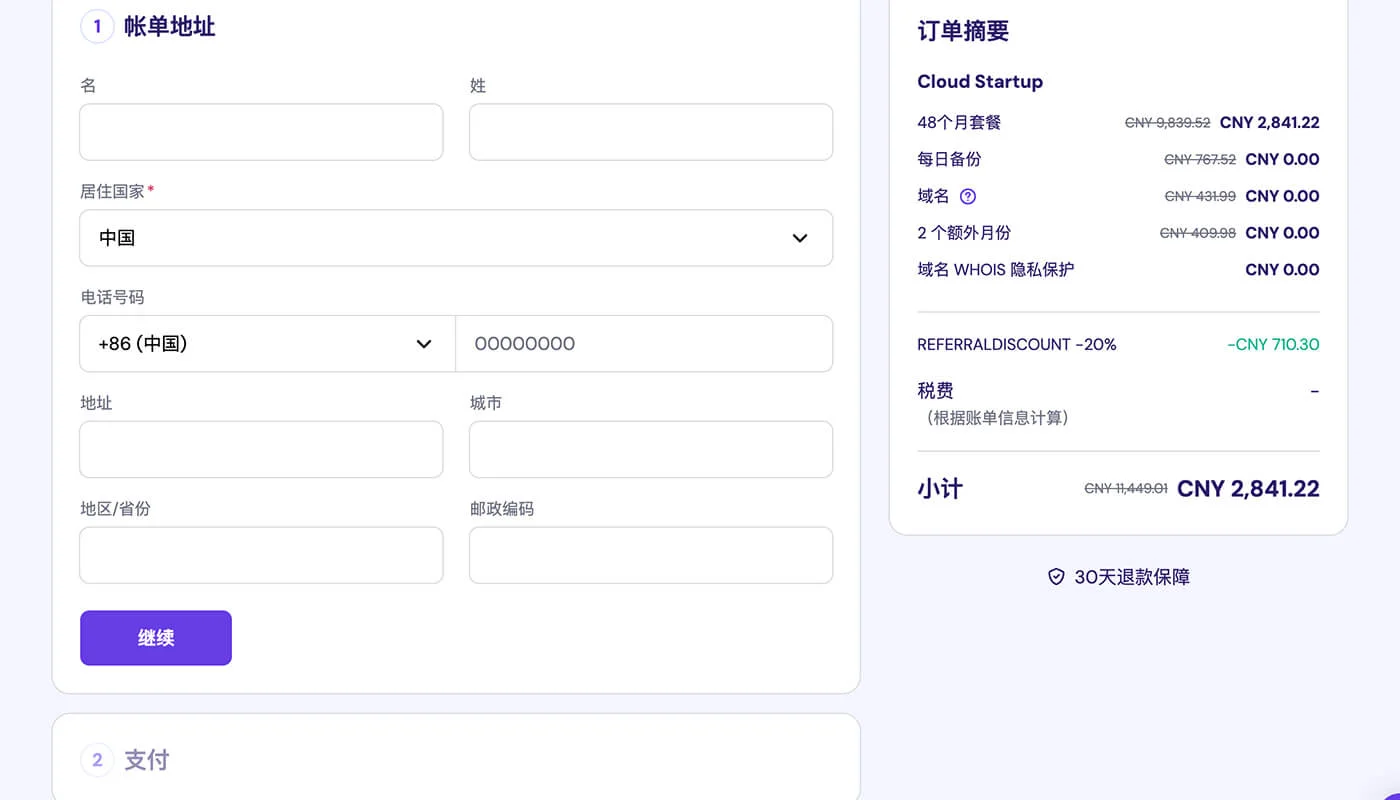Image resolution: width=1400 pixels, height=800 pixels.
Task: Click the 名 first name field
Action: click(261, 132)
